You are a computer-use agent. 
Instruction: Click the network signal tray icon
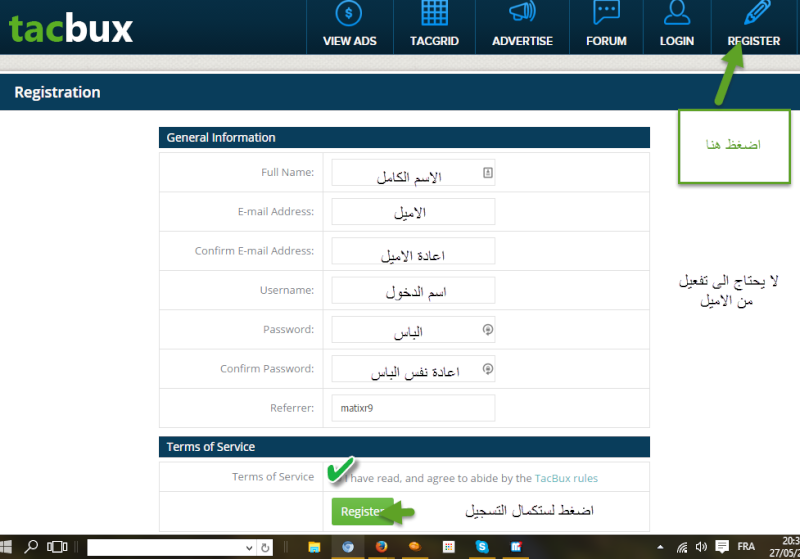coord(682,548)
